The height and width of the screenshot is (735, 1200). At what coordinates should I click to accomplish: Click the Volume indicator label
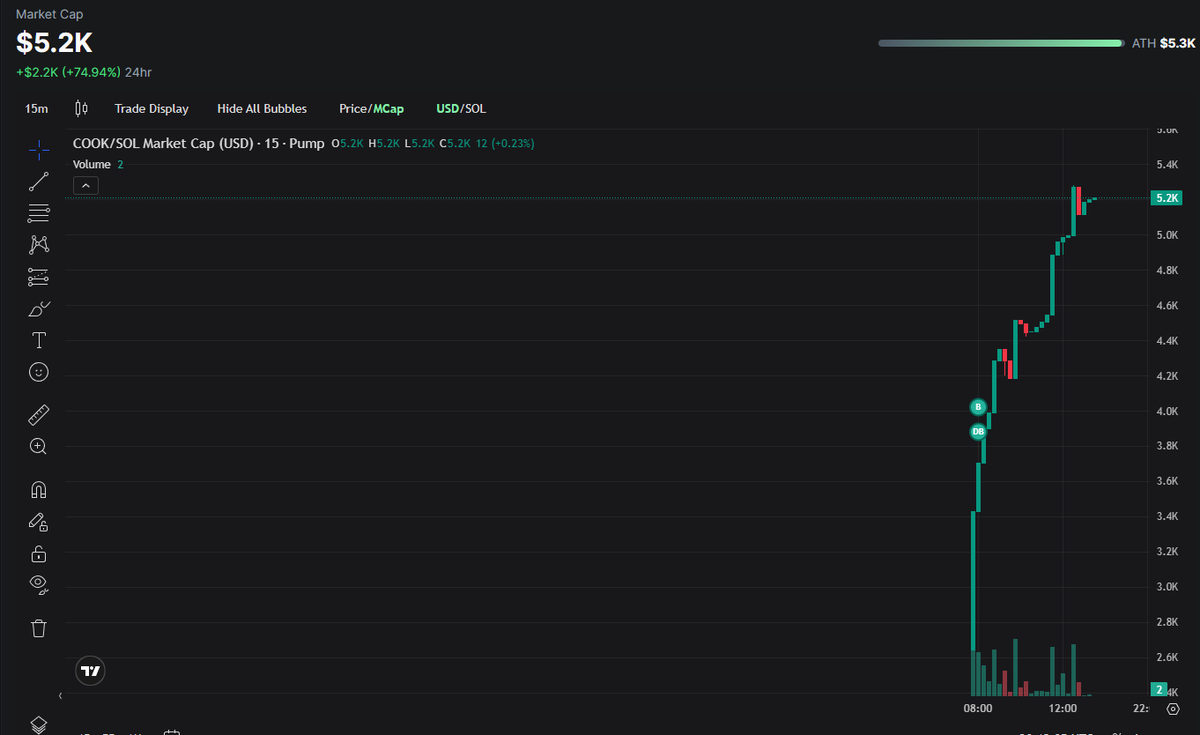tap(92, 164)
